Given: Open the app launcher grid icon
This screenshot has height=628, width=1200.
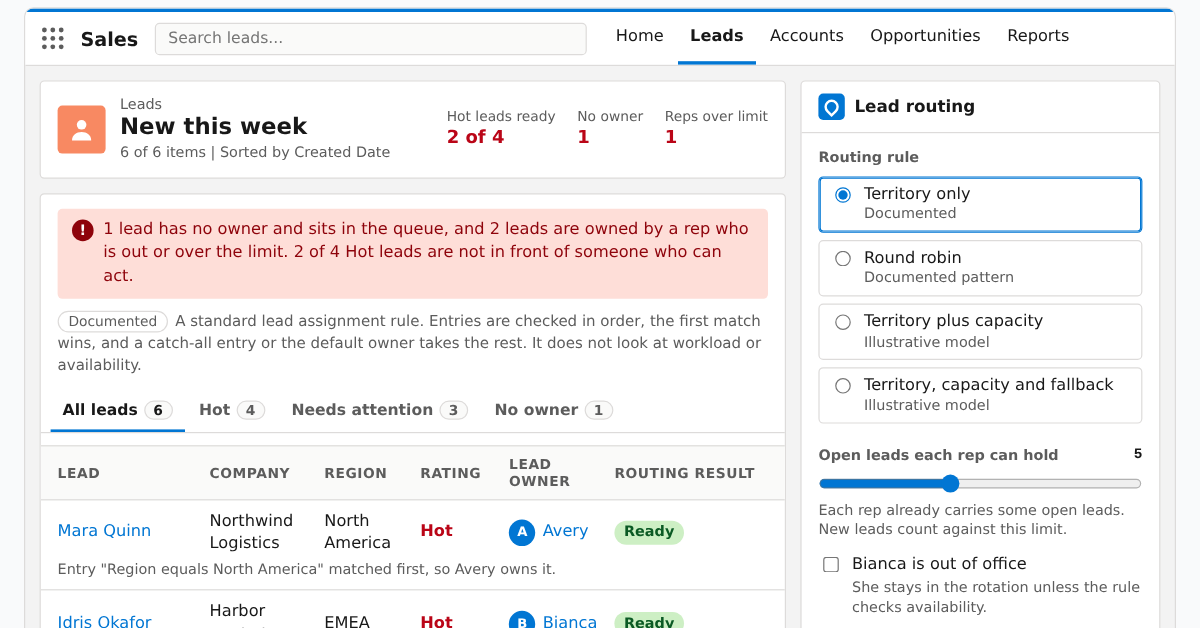Looking at the screenshot, I should click(x=53, y=39).
